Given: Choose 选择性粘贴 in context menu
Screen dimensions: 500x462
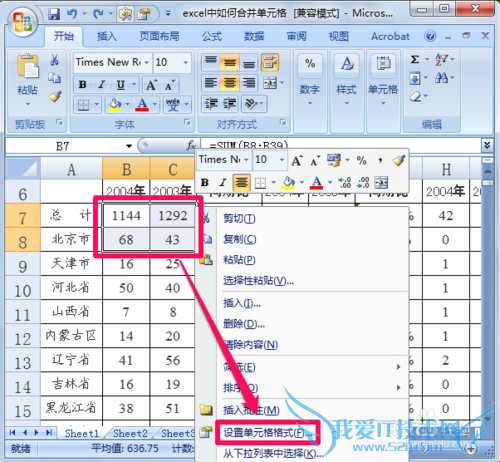Looking at the screenshot, I should coord(258,281).
